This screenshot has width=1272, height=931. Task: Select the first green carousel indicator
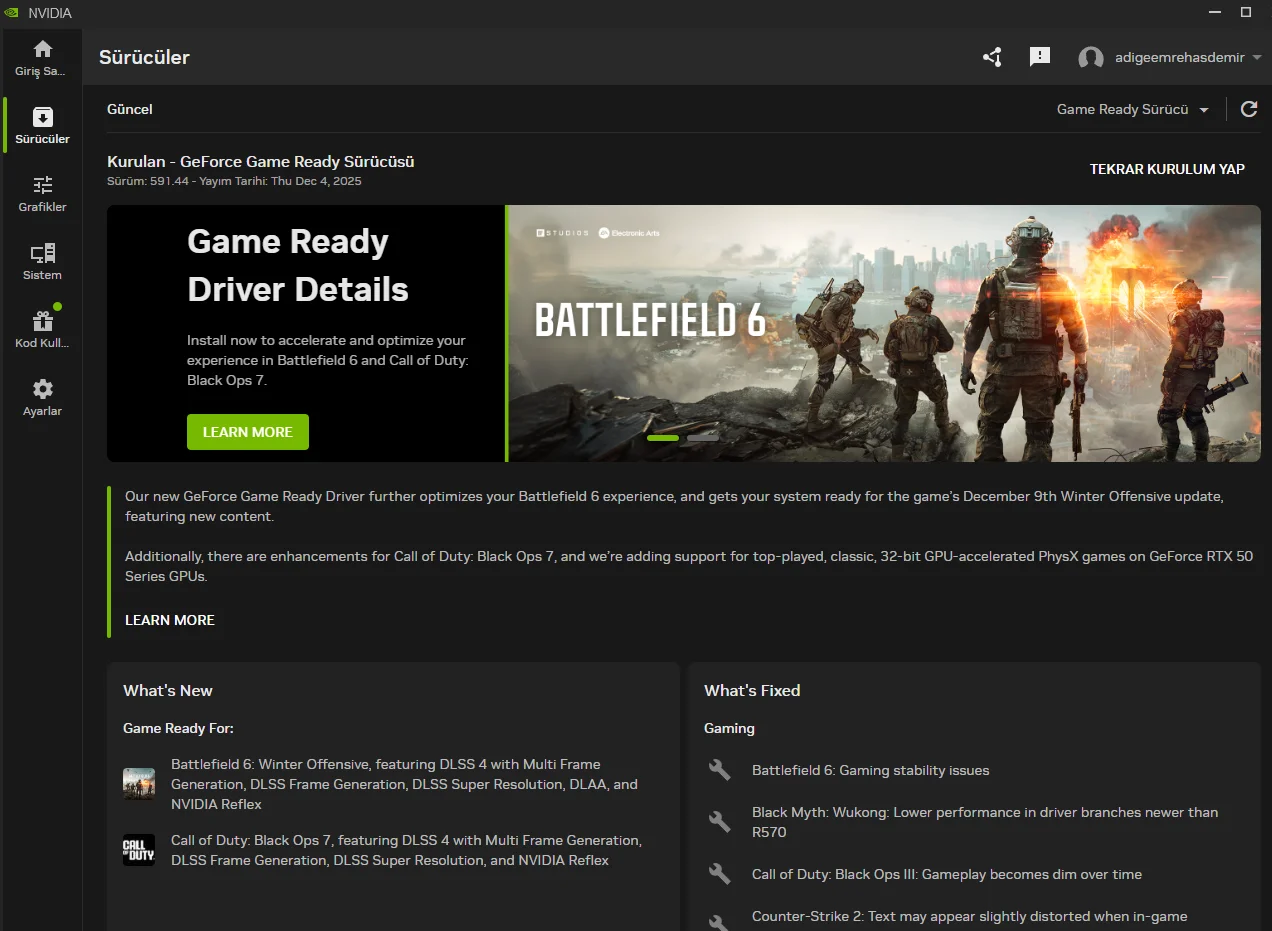pyautogui.click(x=663, y=438)
